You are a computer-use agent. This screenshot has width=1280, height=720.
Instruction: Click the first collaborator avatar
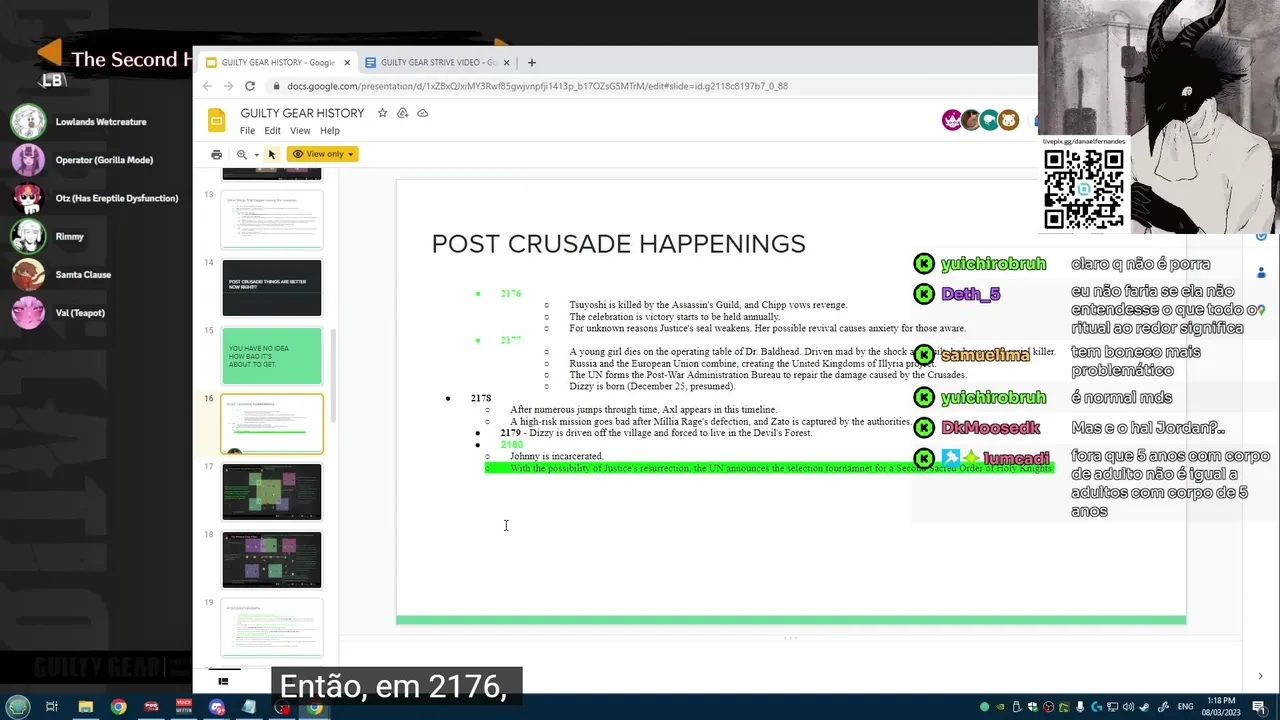click(x=951, y=120)
